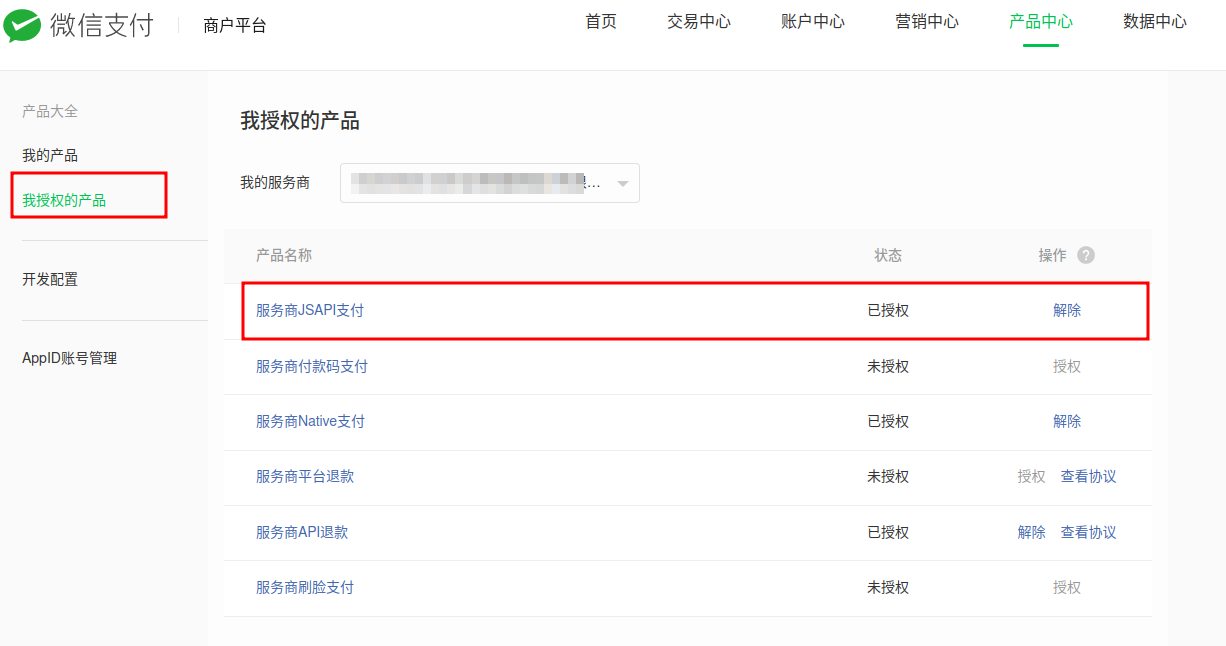Click 解除 for 服务商JSAPI支付
This screenshot has height=646, width=1226.
click(1067, 310)
